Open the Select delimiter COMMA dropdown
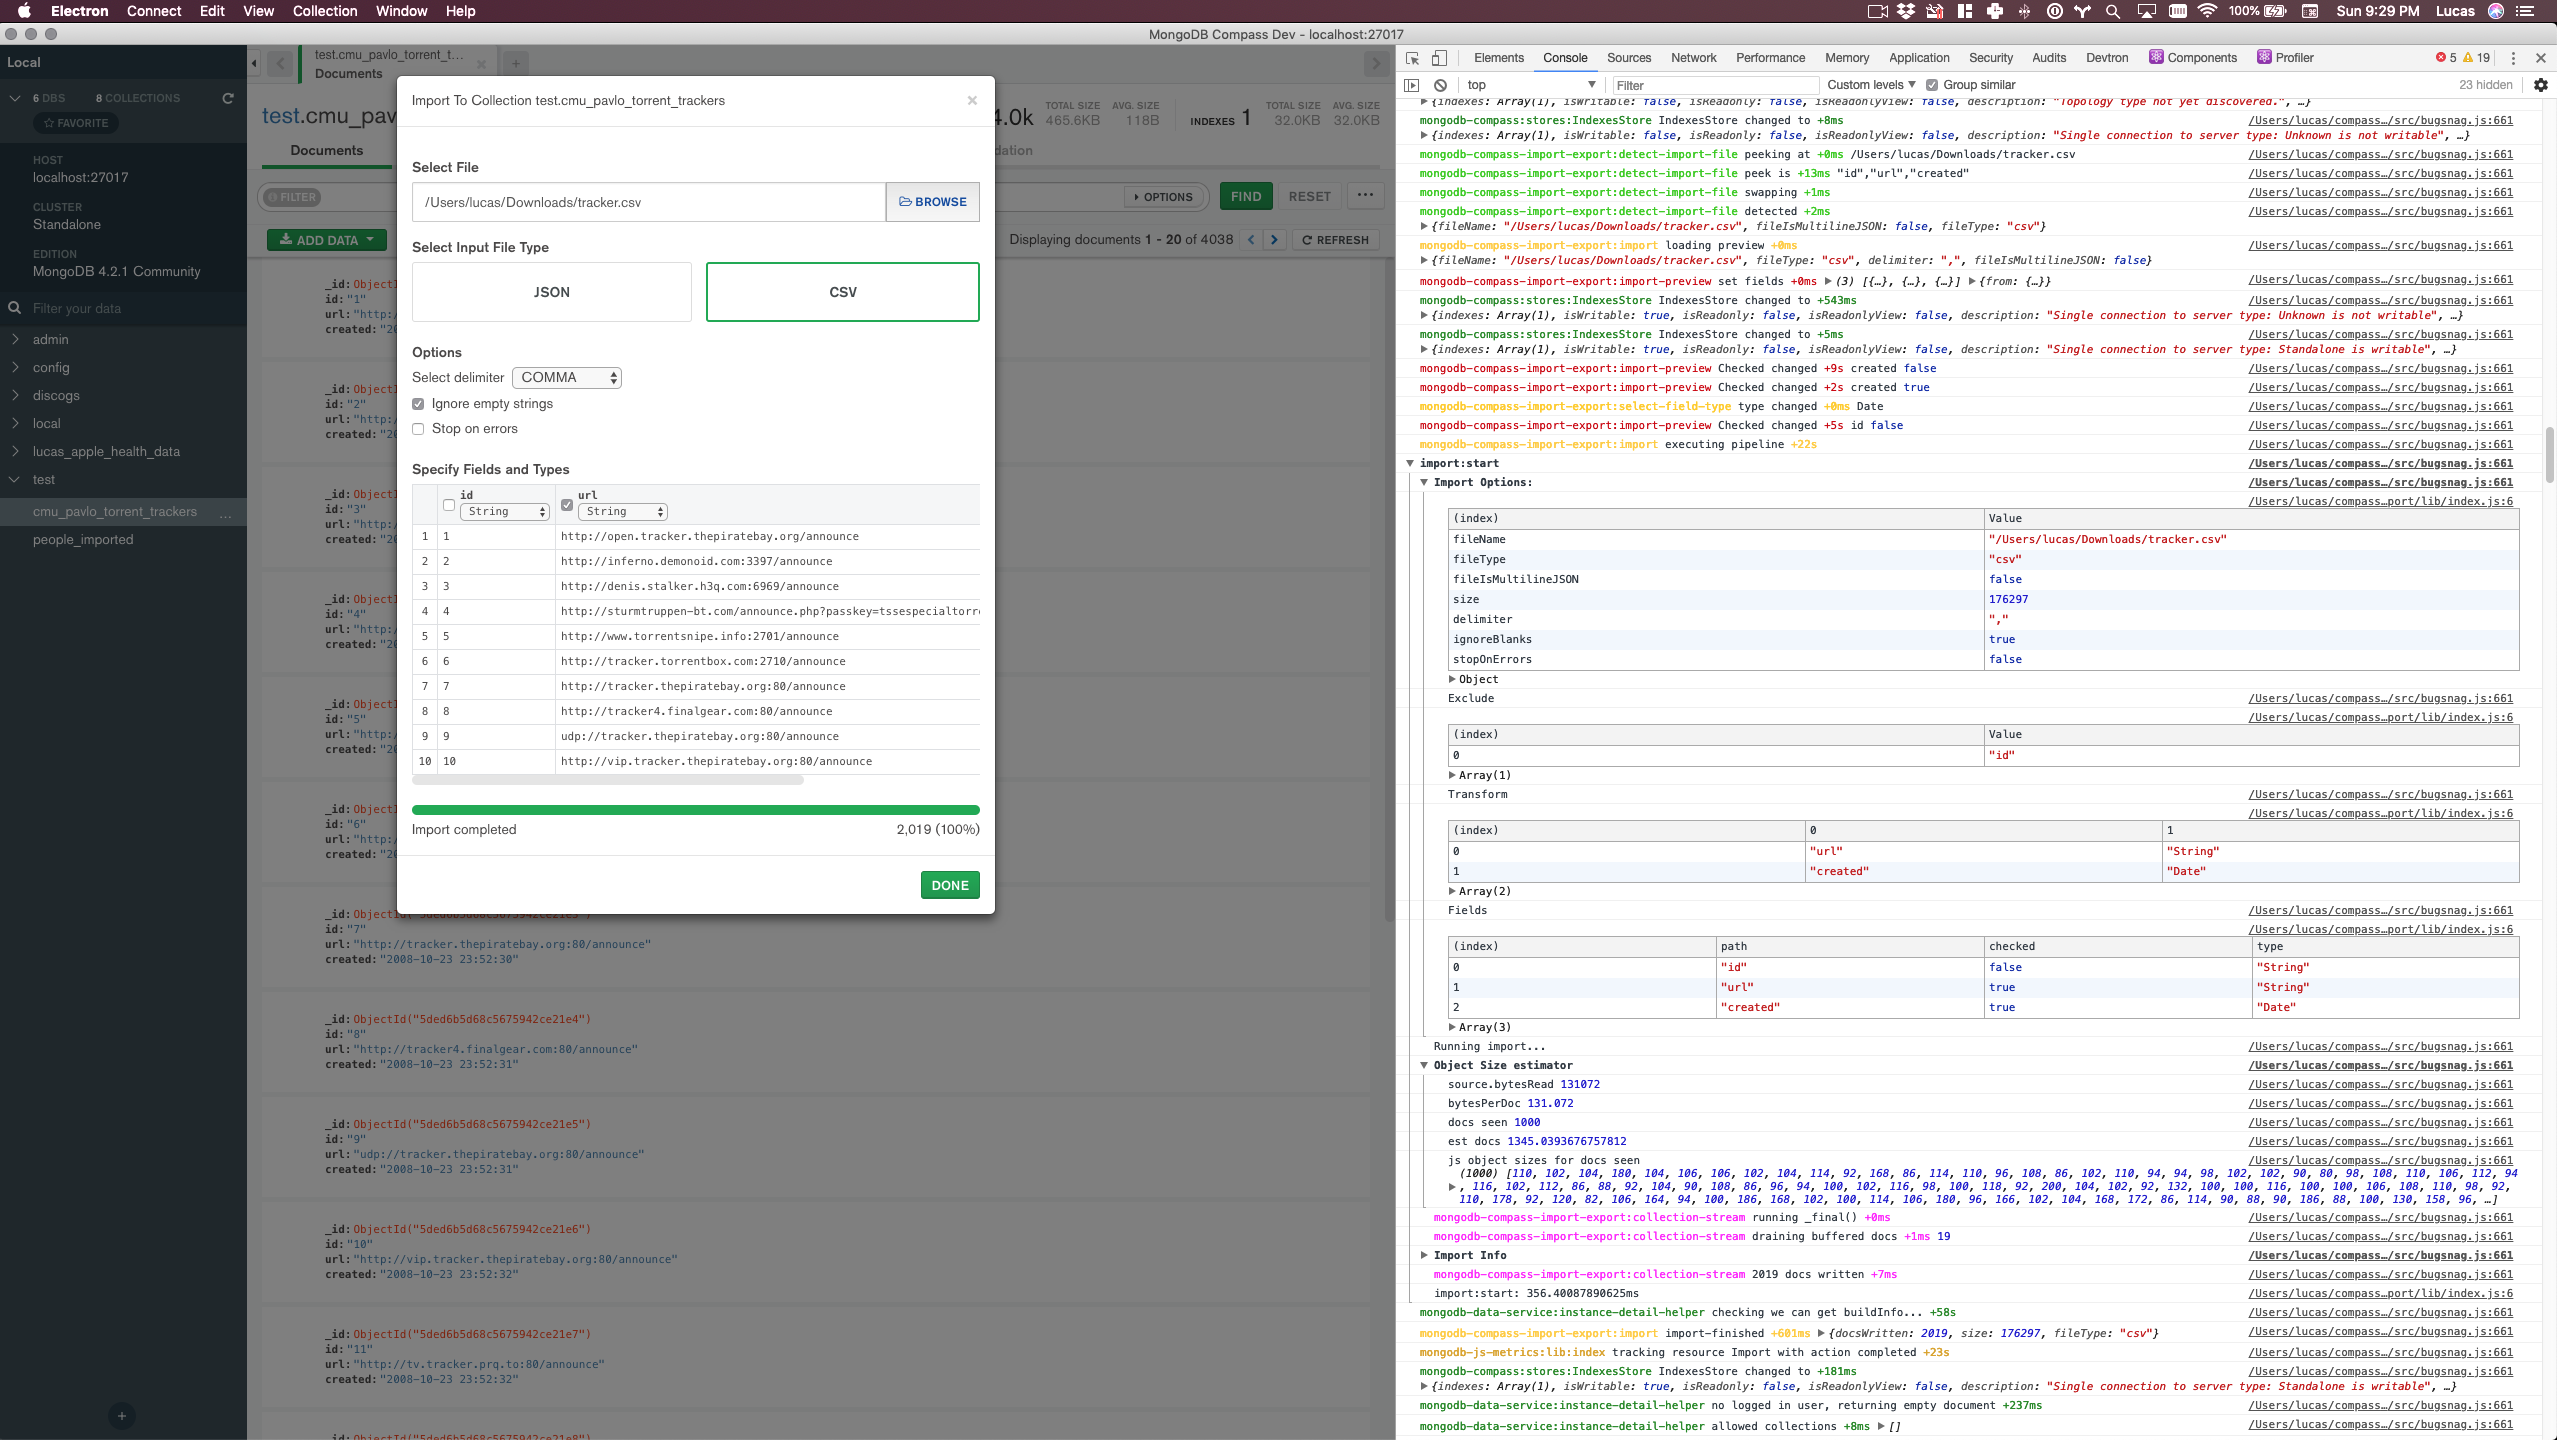 click(x=567, y=378)
